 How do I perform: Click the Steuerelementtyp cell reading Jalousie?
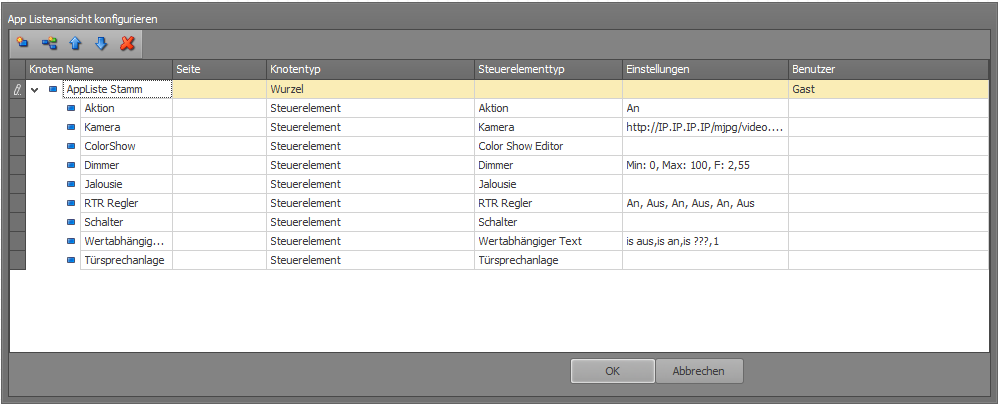click(x=548, y=185)
